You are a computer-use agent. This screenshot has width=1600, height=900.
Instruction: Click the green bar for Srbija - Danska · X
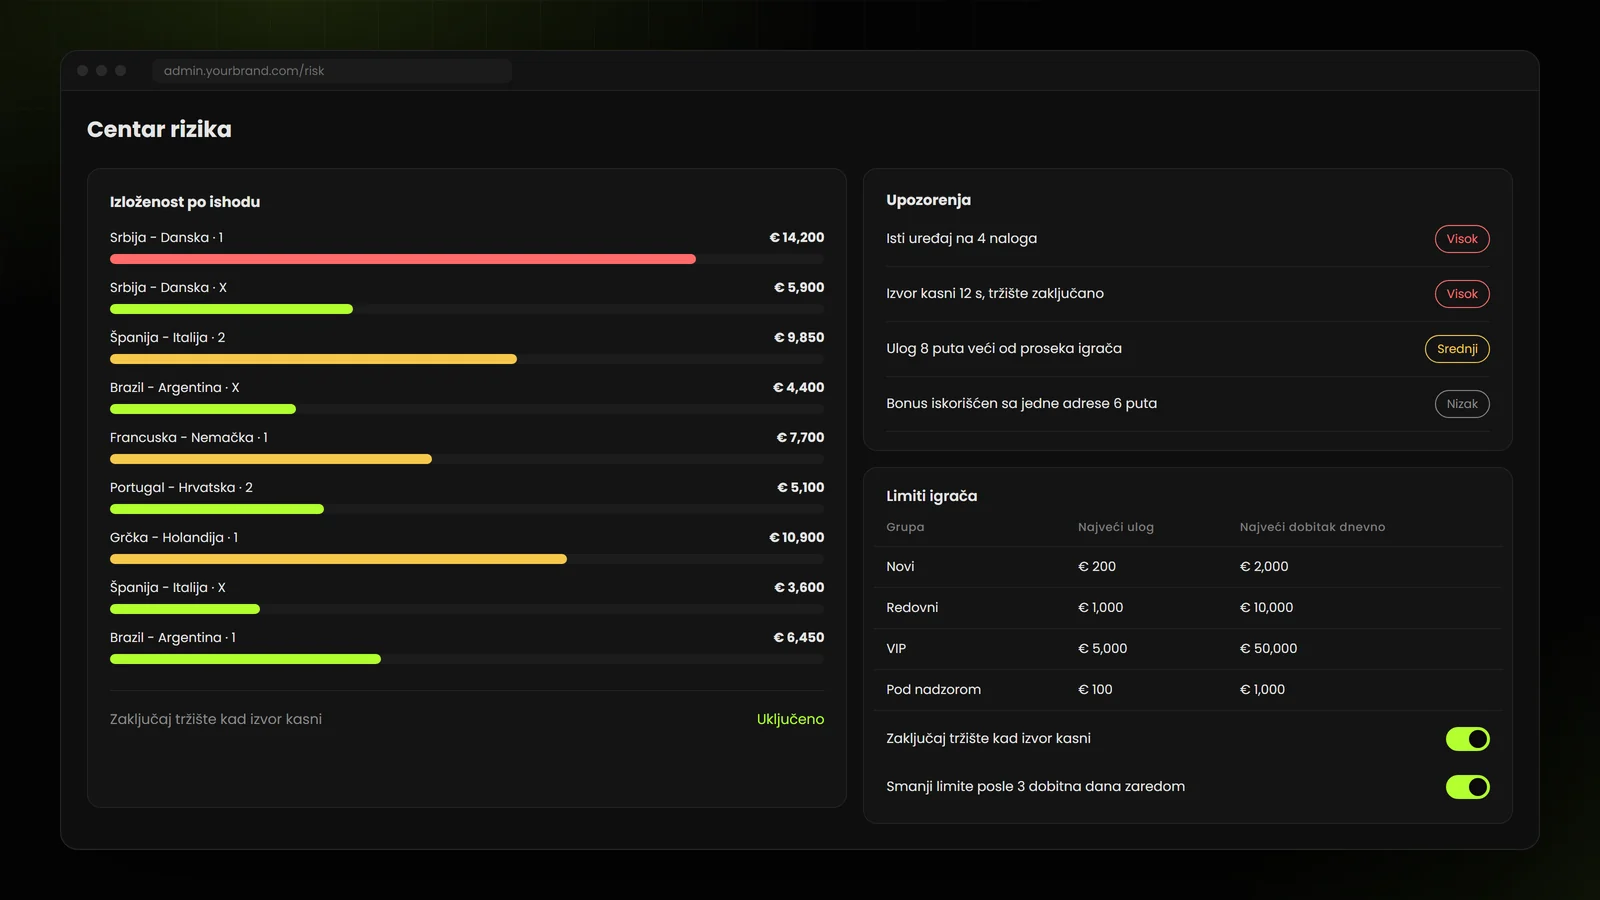(x=231, y=309)
